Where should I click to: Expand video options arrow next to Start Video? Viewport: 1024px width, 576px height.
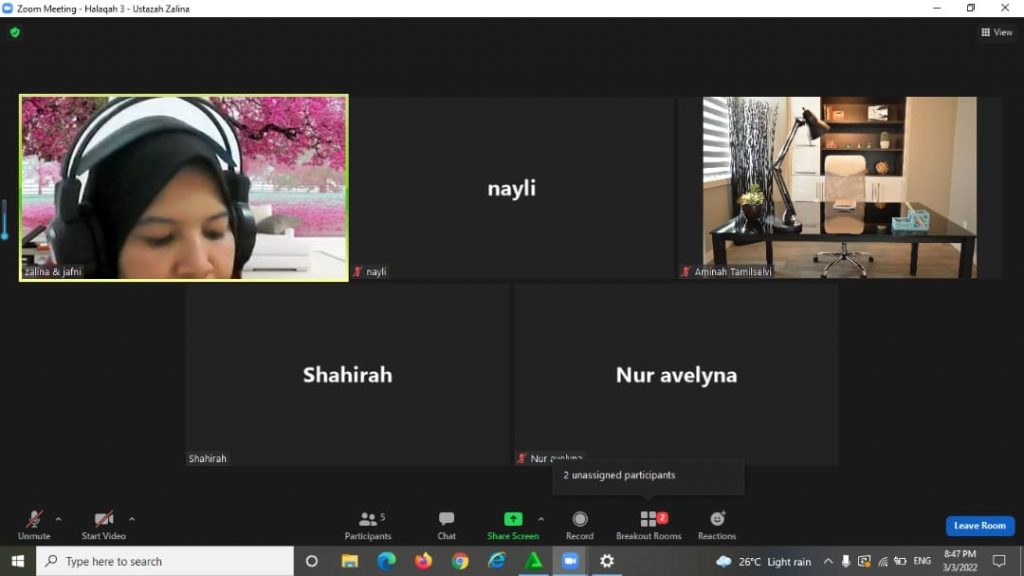tap(132, 519)
